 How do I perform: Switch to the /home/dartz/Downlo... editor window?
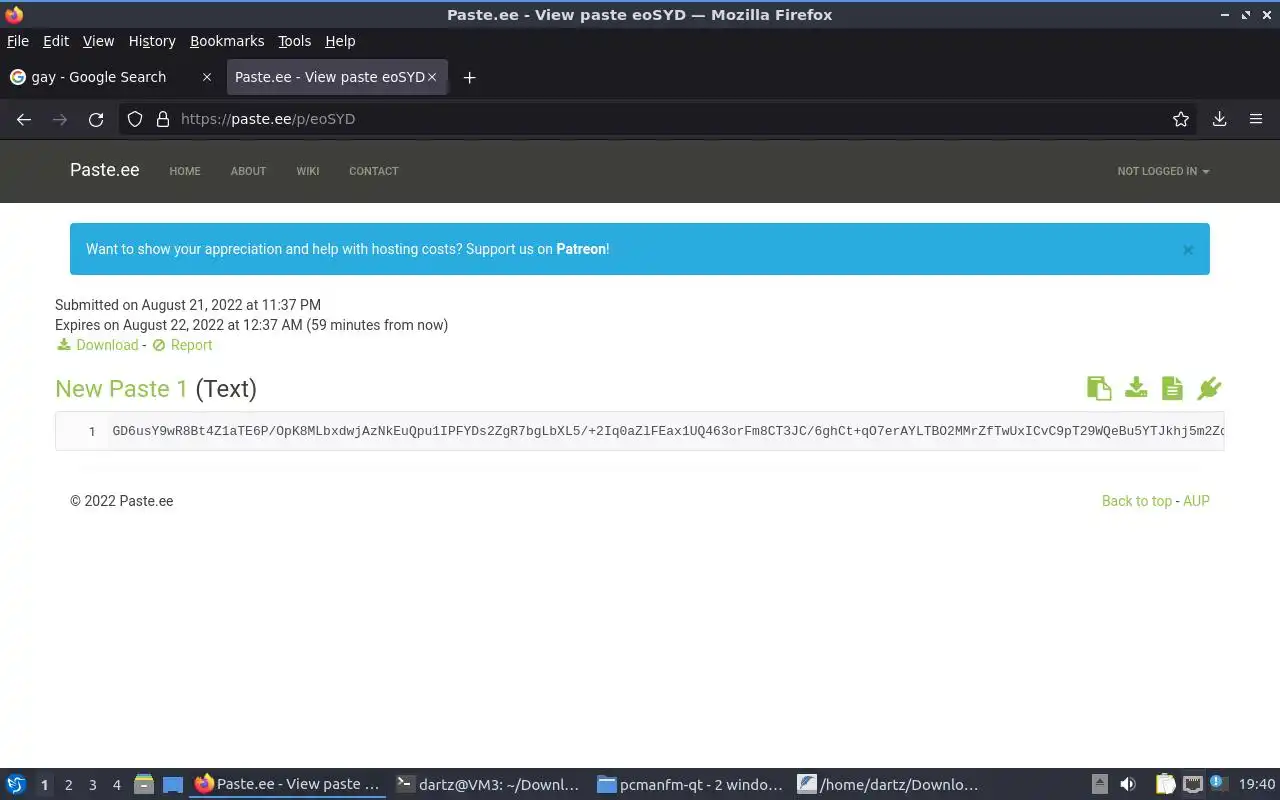[x=888, y=785]
